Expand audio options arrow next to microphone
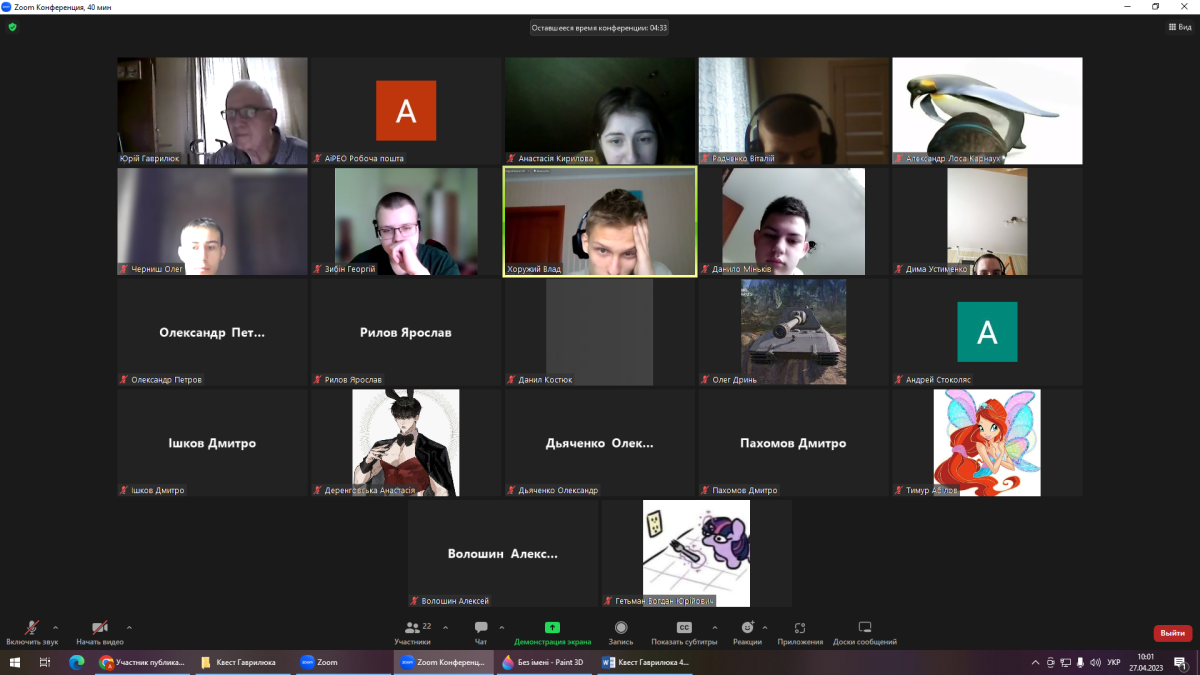This screenshot has width=1200, height=675. click(55, 628)
